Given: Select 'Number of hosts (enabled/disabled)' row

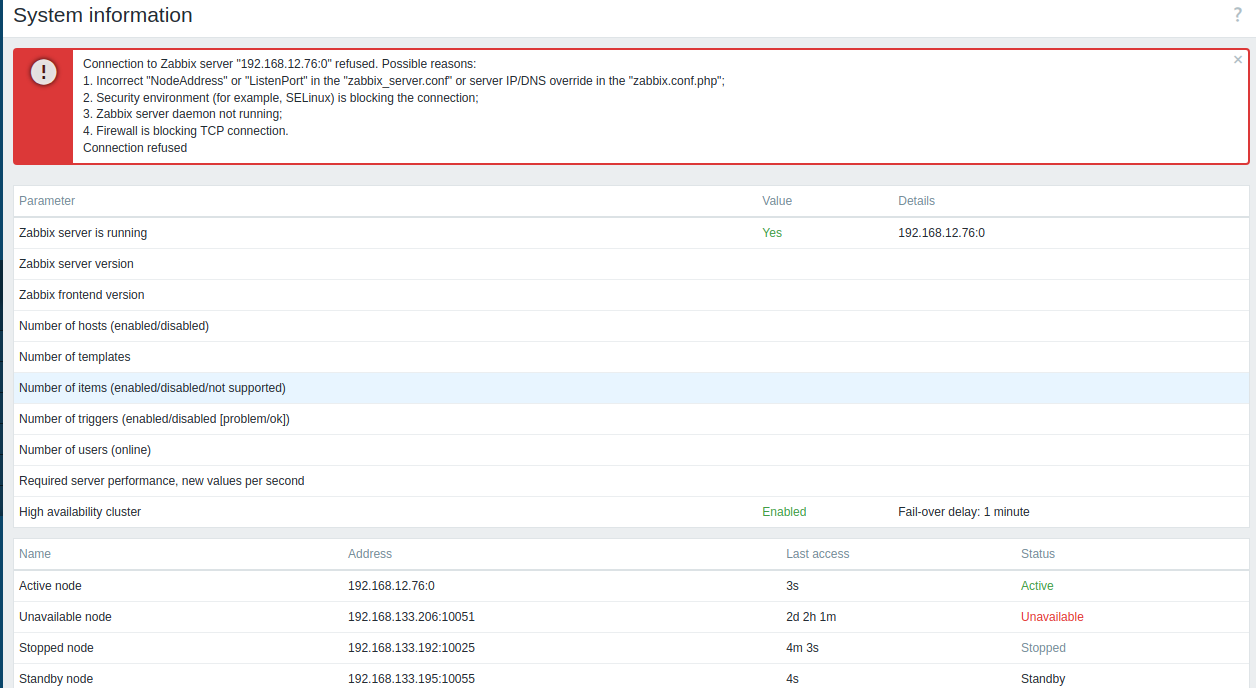Looking at the screenshot, I should 631,326.
